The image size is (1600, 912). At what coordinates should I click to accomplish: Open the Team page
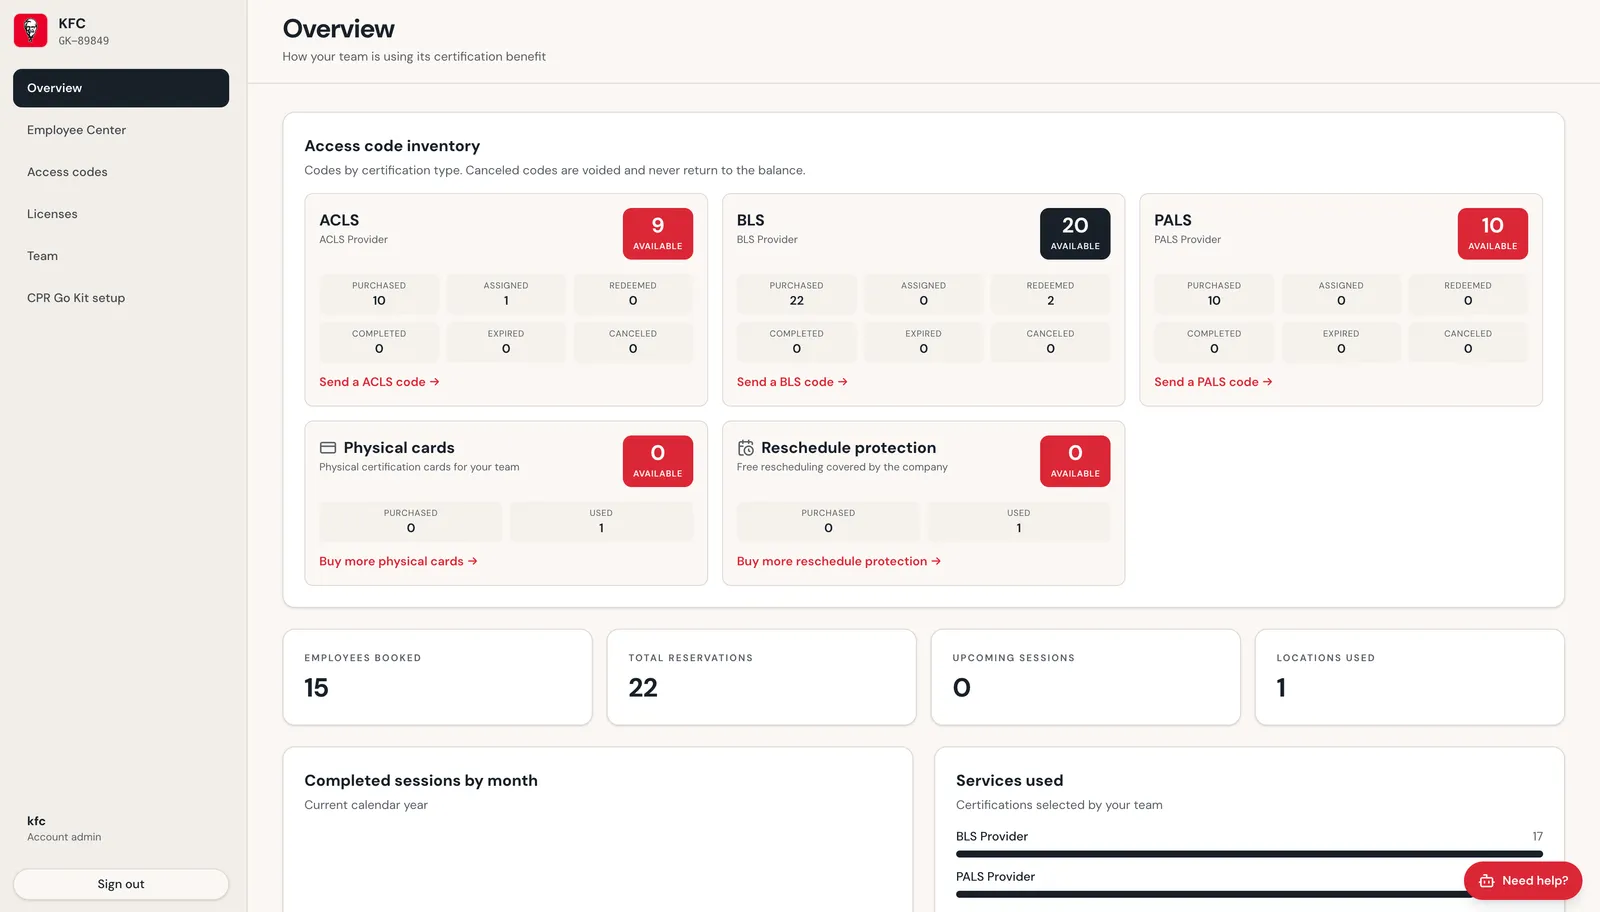[x=121, y=256]
